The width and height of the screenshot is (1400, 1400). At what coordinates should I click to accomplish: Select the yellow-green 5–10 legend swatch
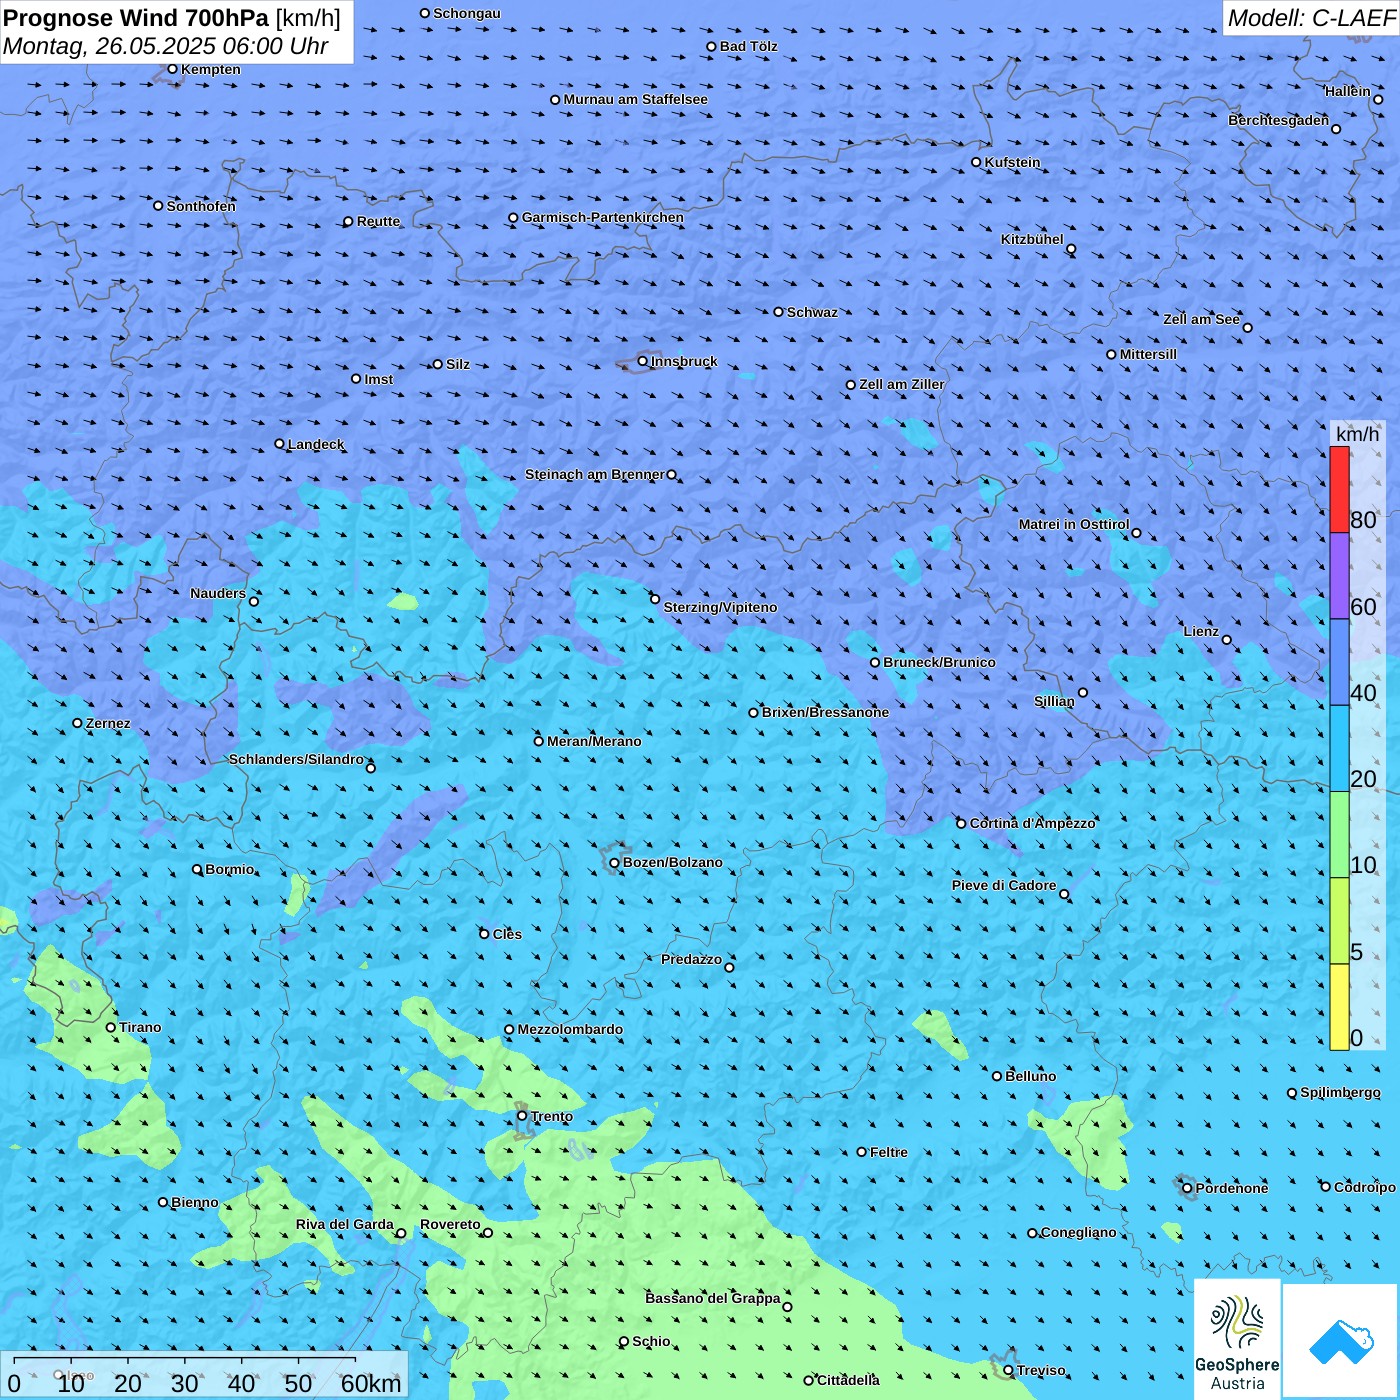pos(1339,921)
